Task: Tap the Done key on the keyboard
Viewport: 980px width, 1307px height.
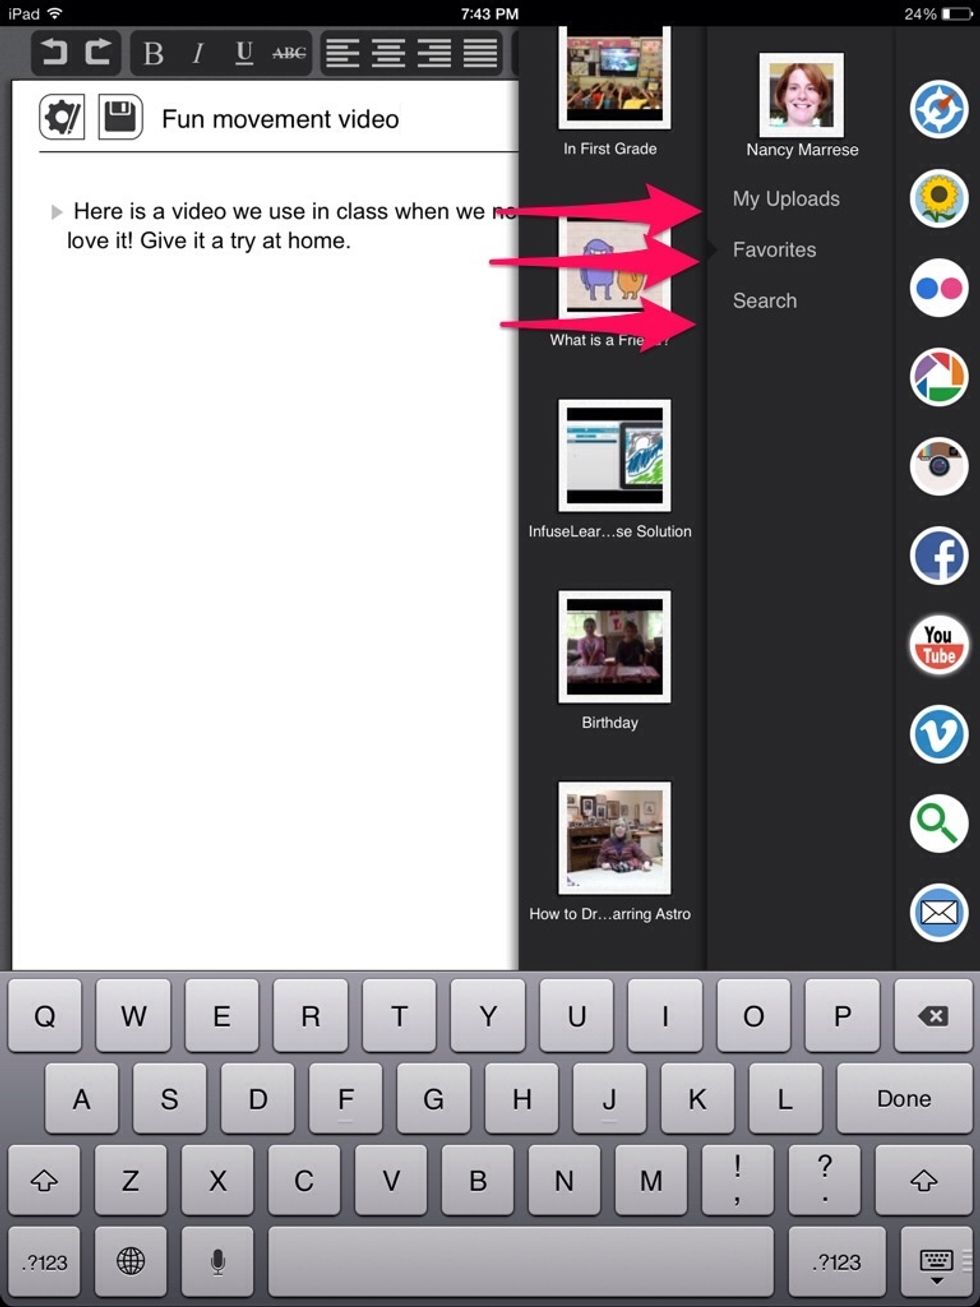Action: point(903,1098)
